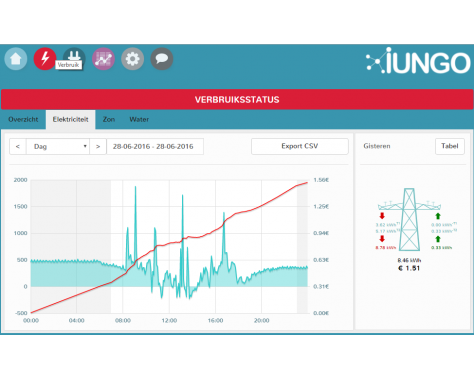Click the date range field 28-06-2016
This screenshot has height=380, width=474.
(x=155, y=146)
